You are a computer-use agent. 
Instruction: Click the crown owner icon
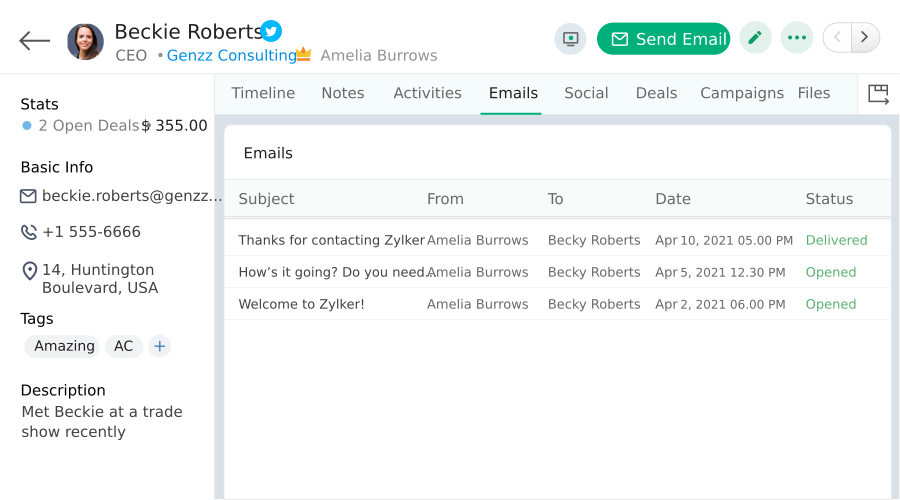click(304, 55)
